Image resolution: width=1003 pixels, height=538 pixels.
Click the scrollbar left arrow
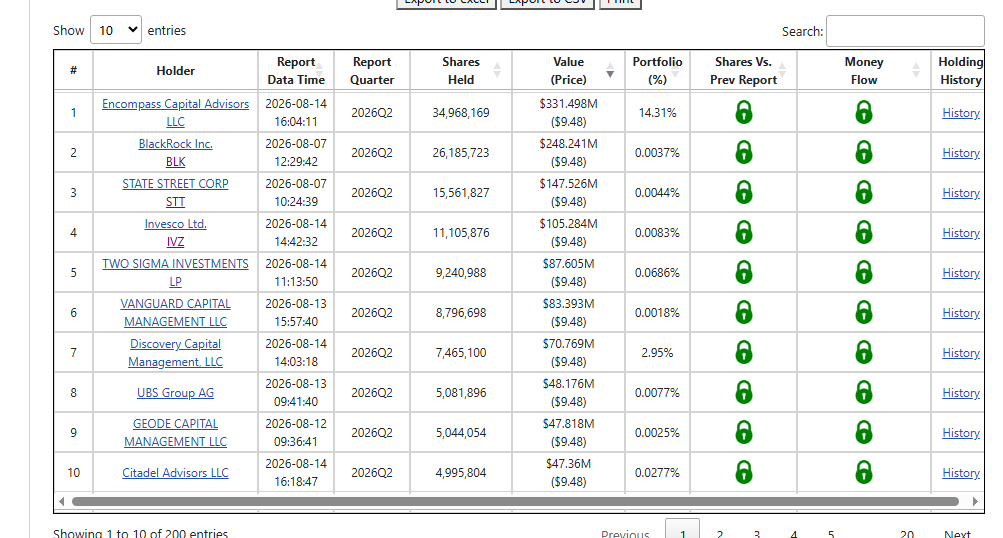tap(61, 502)
